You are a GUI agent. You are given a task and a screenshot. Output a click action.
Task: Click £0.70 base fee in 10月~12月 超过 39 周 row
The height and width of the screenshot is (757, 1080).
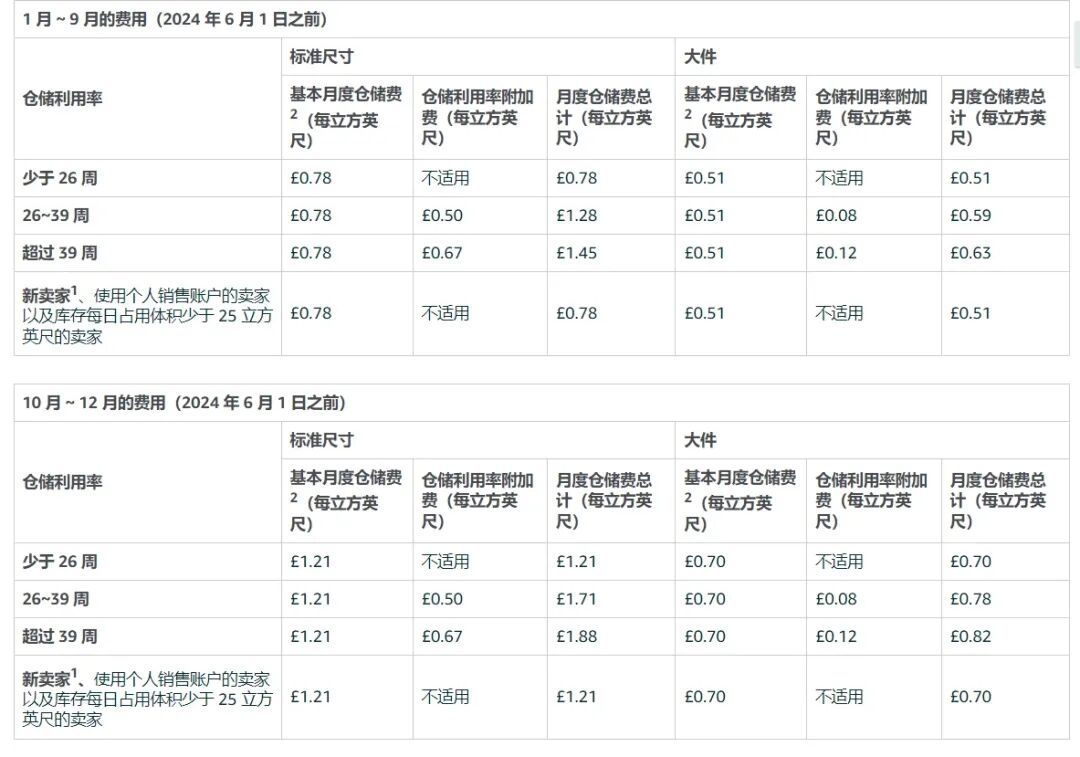(705, 636)
